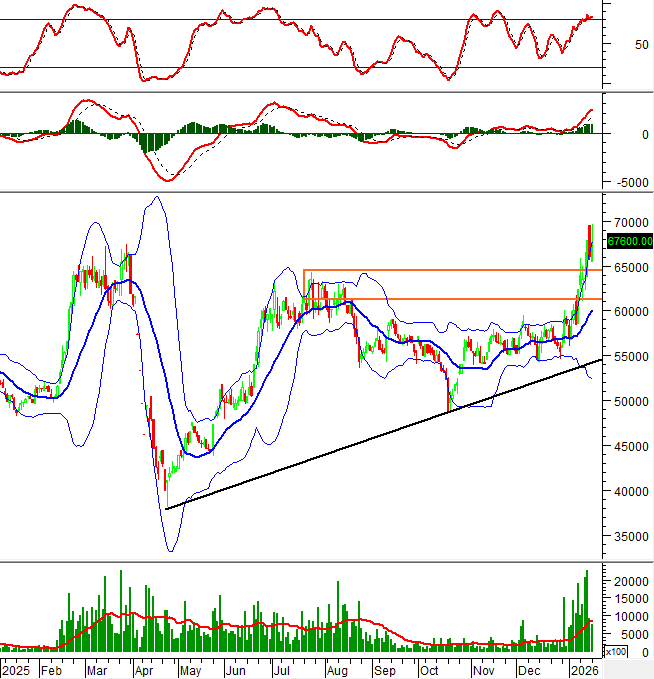Click the Apr month label
The width and height of the screenshot is (654, 679).
[144, 669]
